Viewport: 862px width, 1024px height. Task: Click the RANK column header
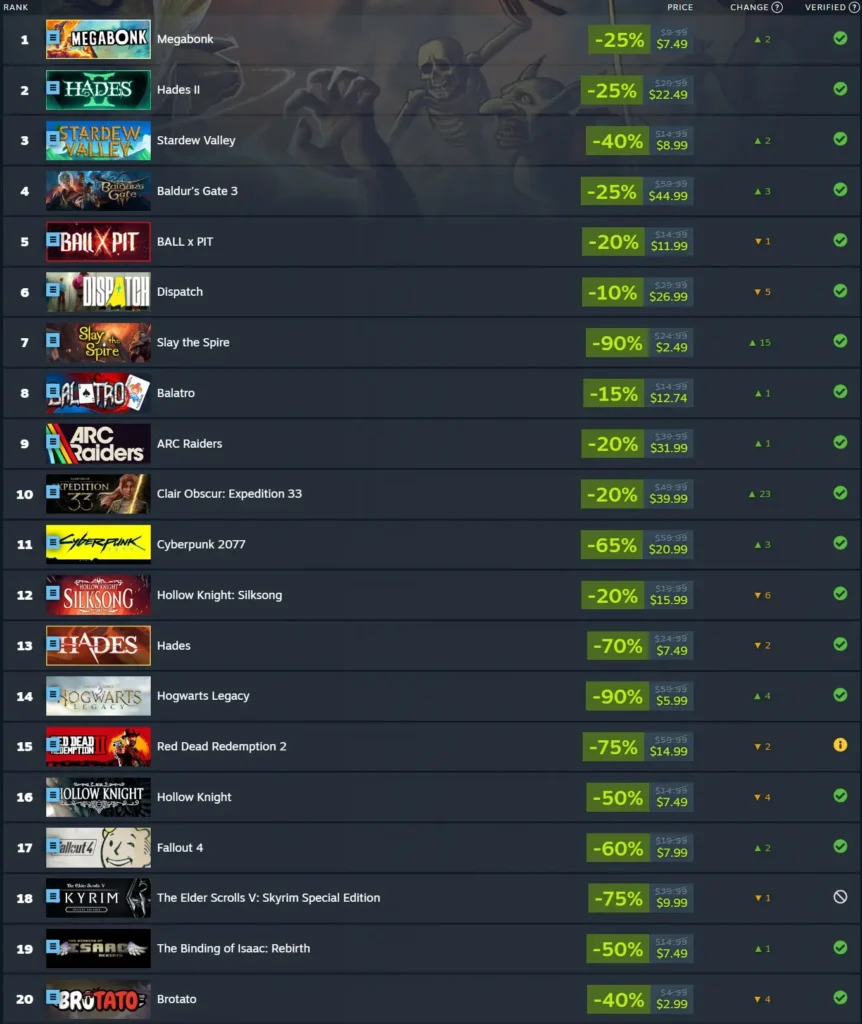16,7
